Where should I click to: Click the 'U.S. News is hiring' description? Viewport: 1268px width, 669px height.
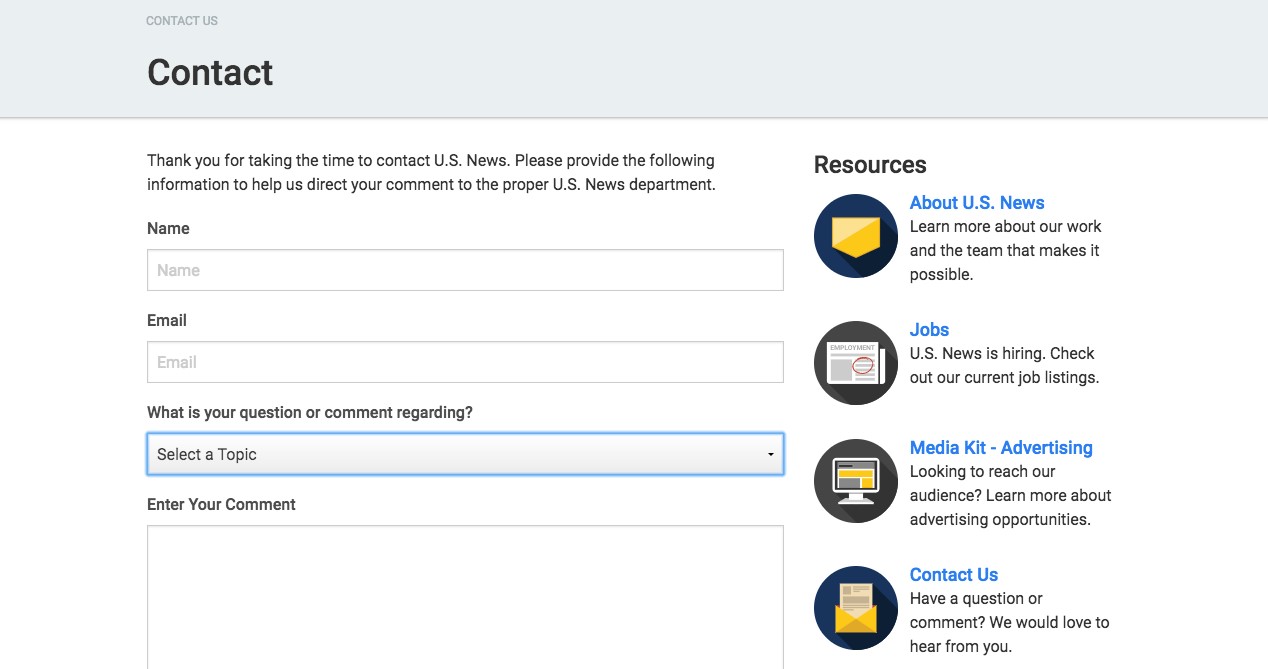[x=1004, y=366]
